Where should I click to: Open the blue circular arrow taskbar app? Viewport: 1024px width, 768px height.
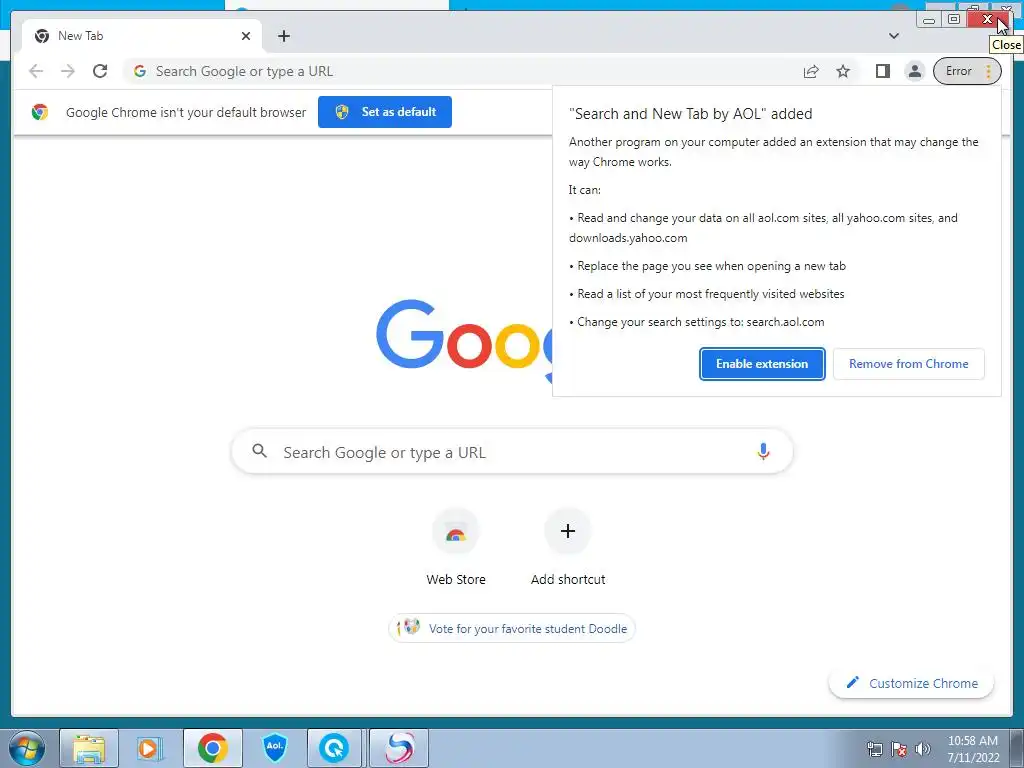coord(334,748)
